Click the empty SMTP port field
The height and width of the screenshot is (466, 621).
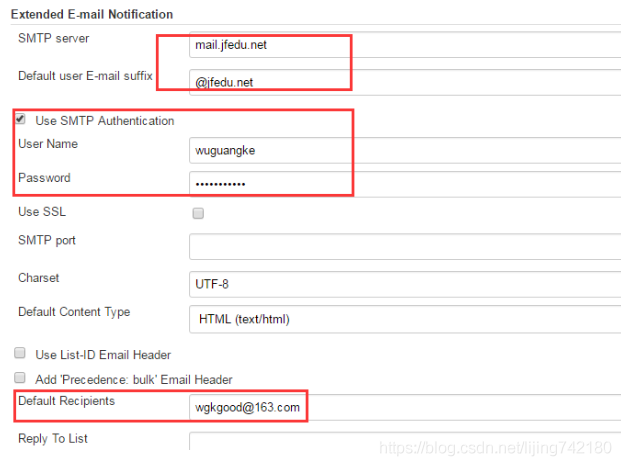pos(400,246)
